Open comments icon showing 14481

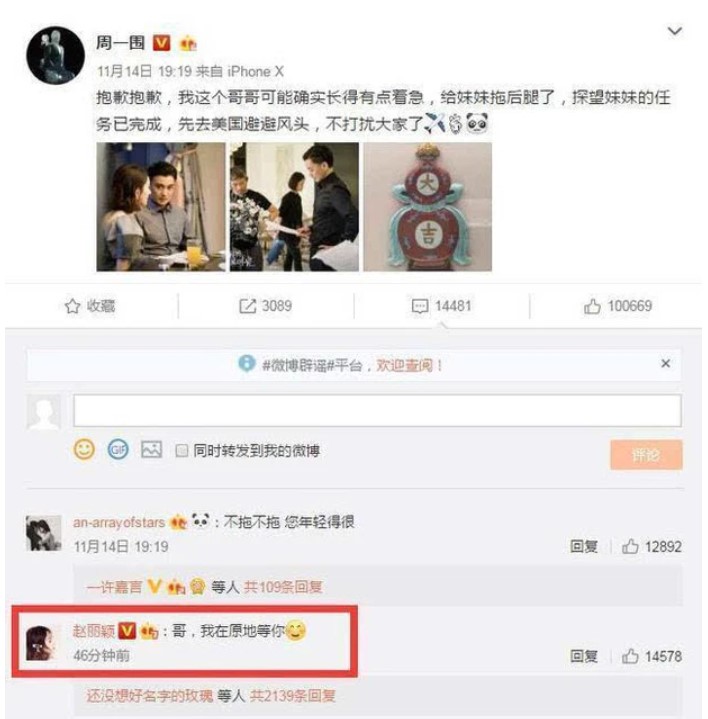[x=420, y=306]
